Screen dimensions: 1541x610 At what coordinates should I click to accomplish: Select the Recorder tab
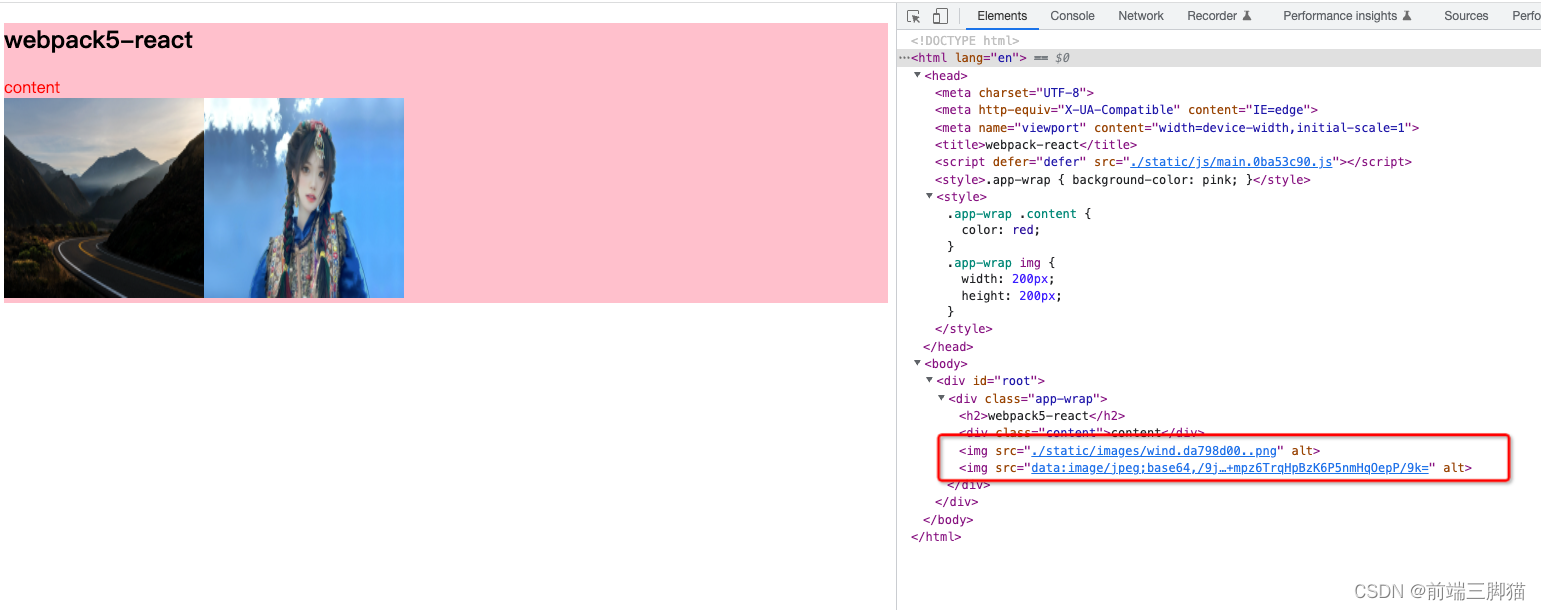[1219, 16]
